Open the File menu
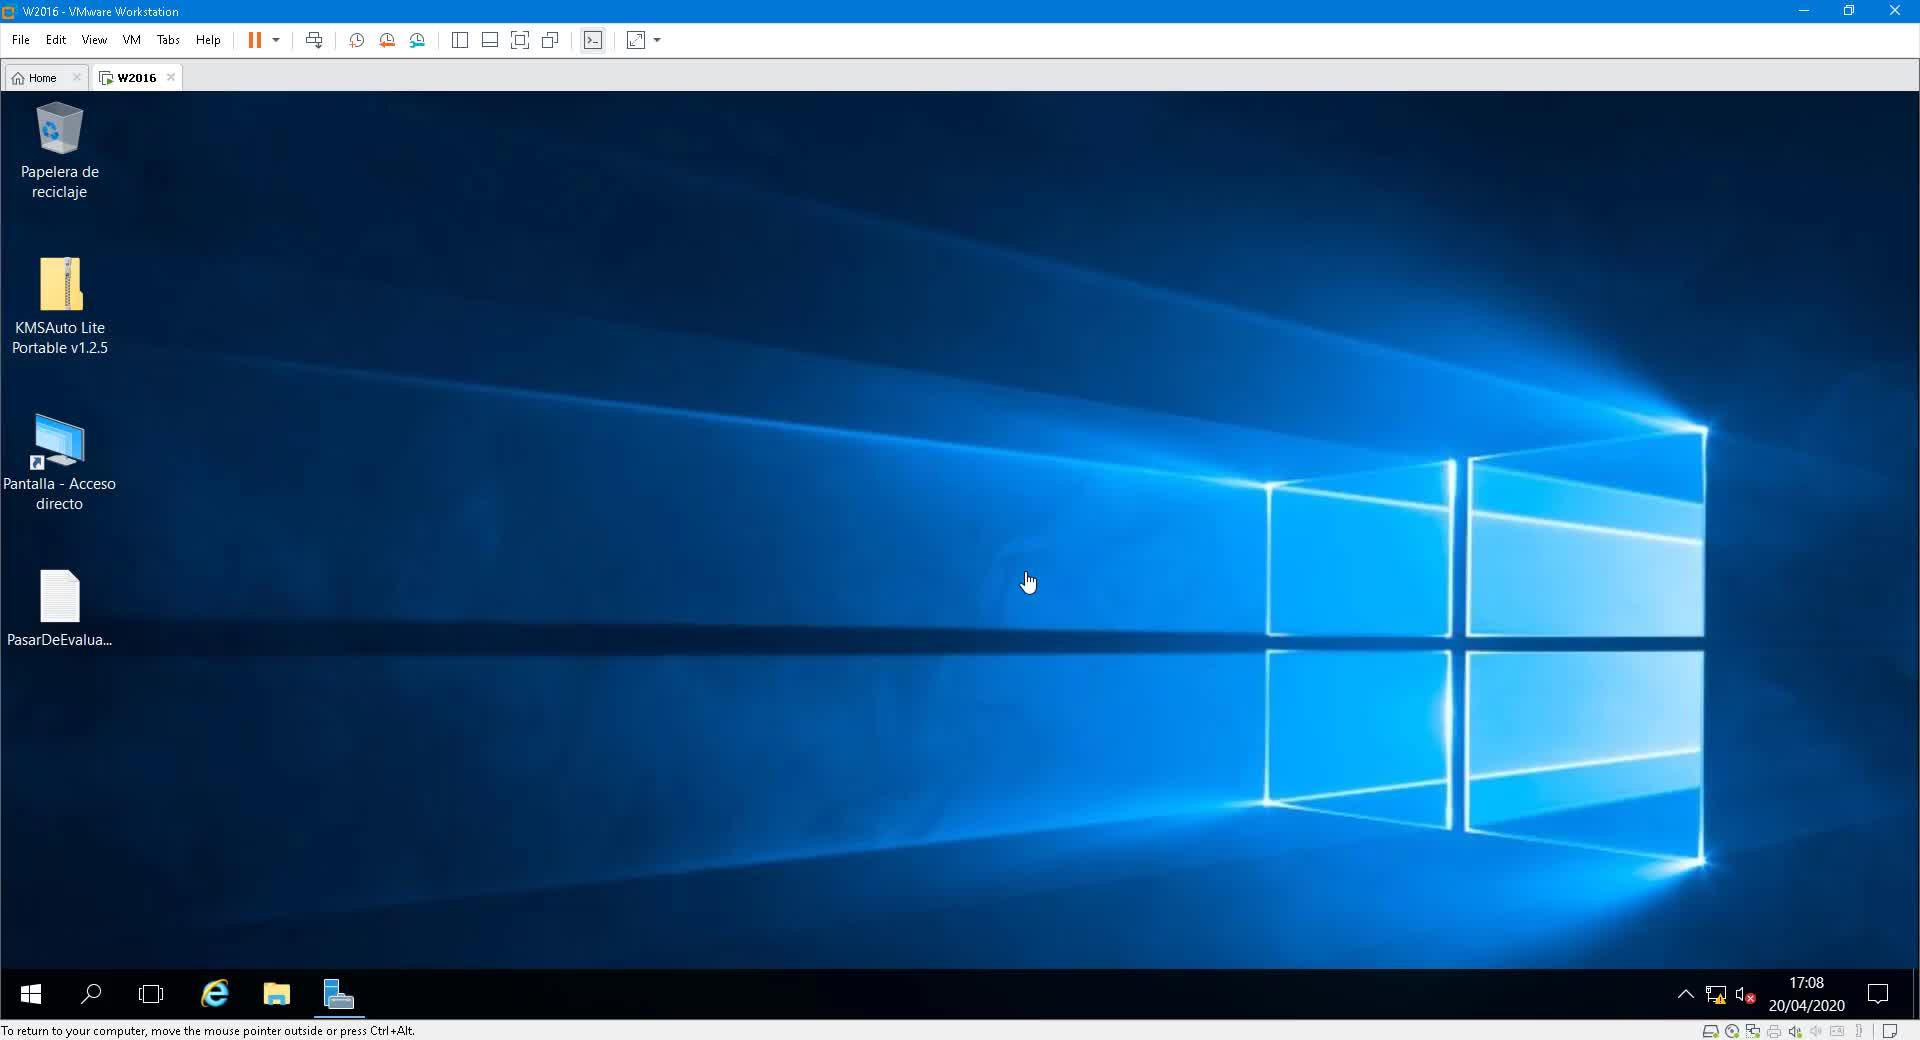This screenshot has height=1040, width=1920. pyautogui.click(x=20, y=40)
